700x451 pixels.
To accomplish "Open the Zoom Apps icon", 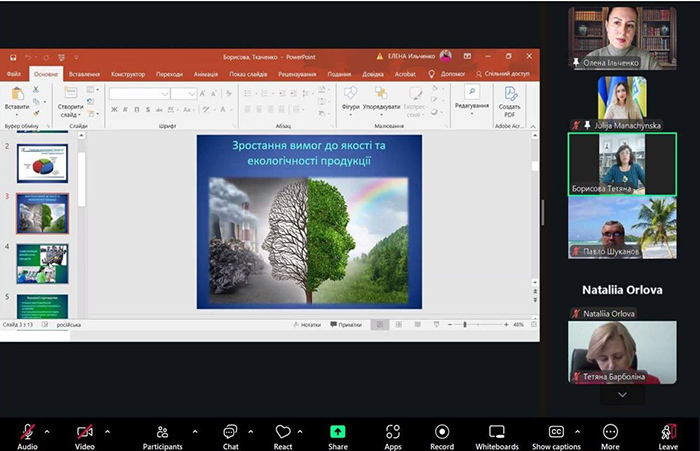I will 393,431.
